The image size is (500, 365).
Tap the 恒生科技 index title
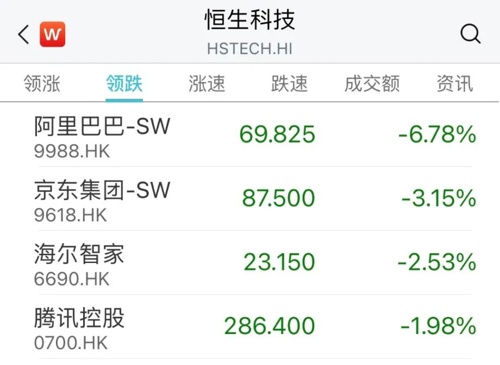tap(250, 20)
